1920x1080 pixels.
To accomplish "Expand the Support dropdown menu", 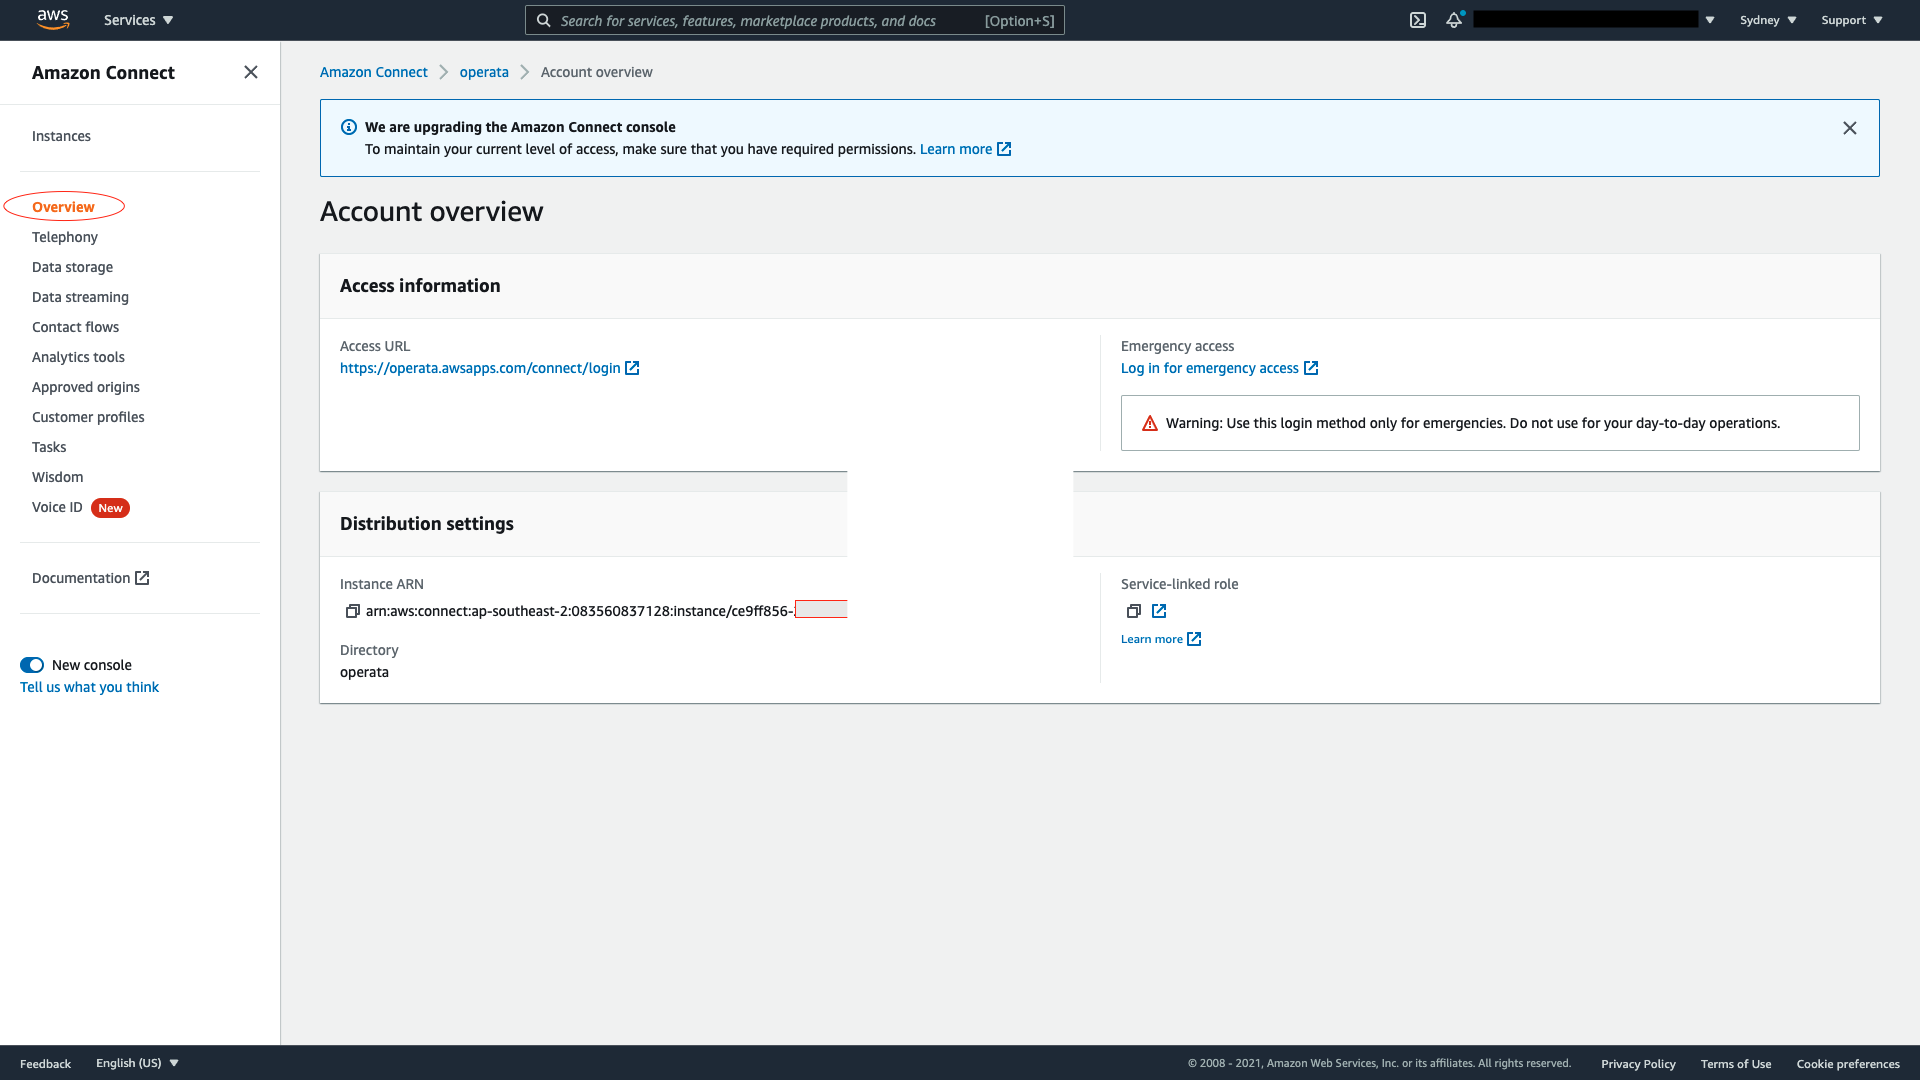I will pos(1851,20).
